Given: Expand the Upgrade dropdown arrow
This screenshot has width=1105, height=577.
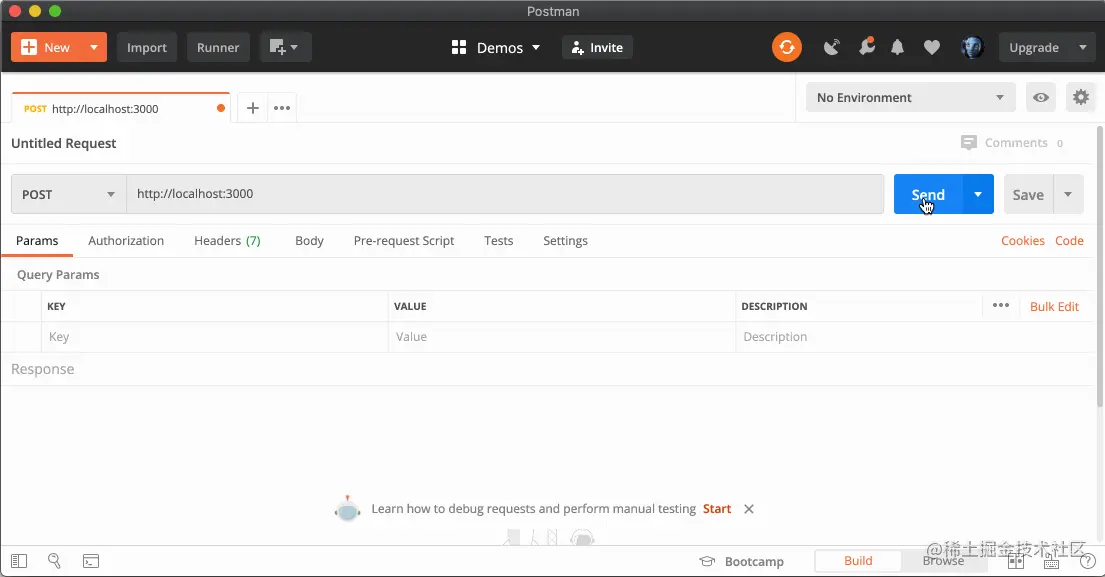Looking at the screenshot, I should coord(1083,47).
